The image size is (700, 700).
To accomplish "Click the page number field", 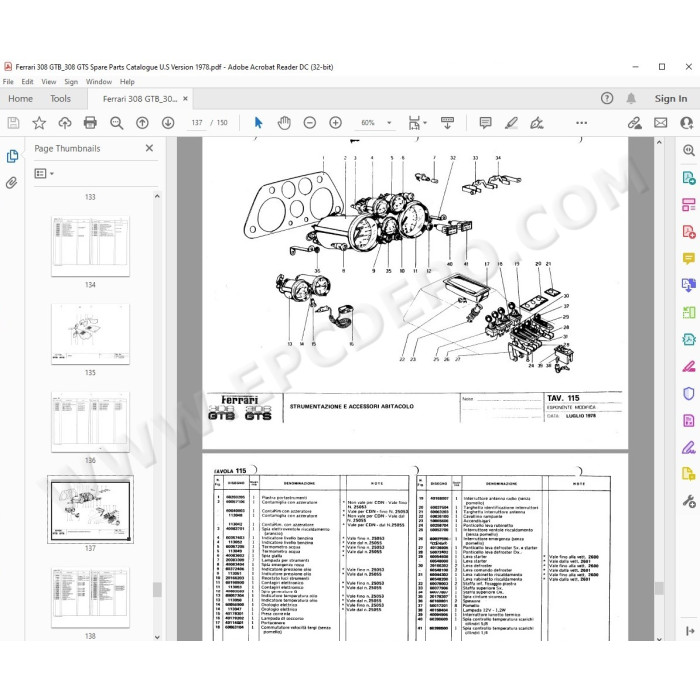I will pyautogui.click(x=197, y=123).
